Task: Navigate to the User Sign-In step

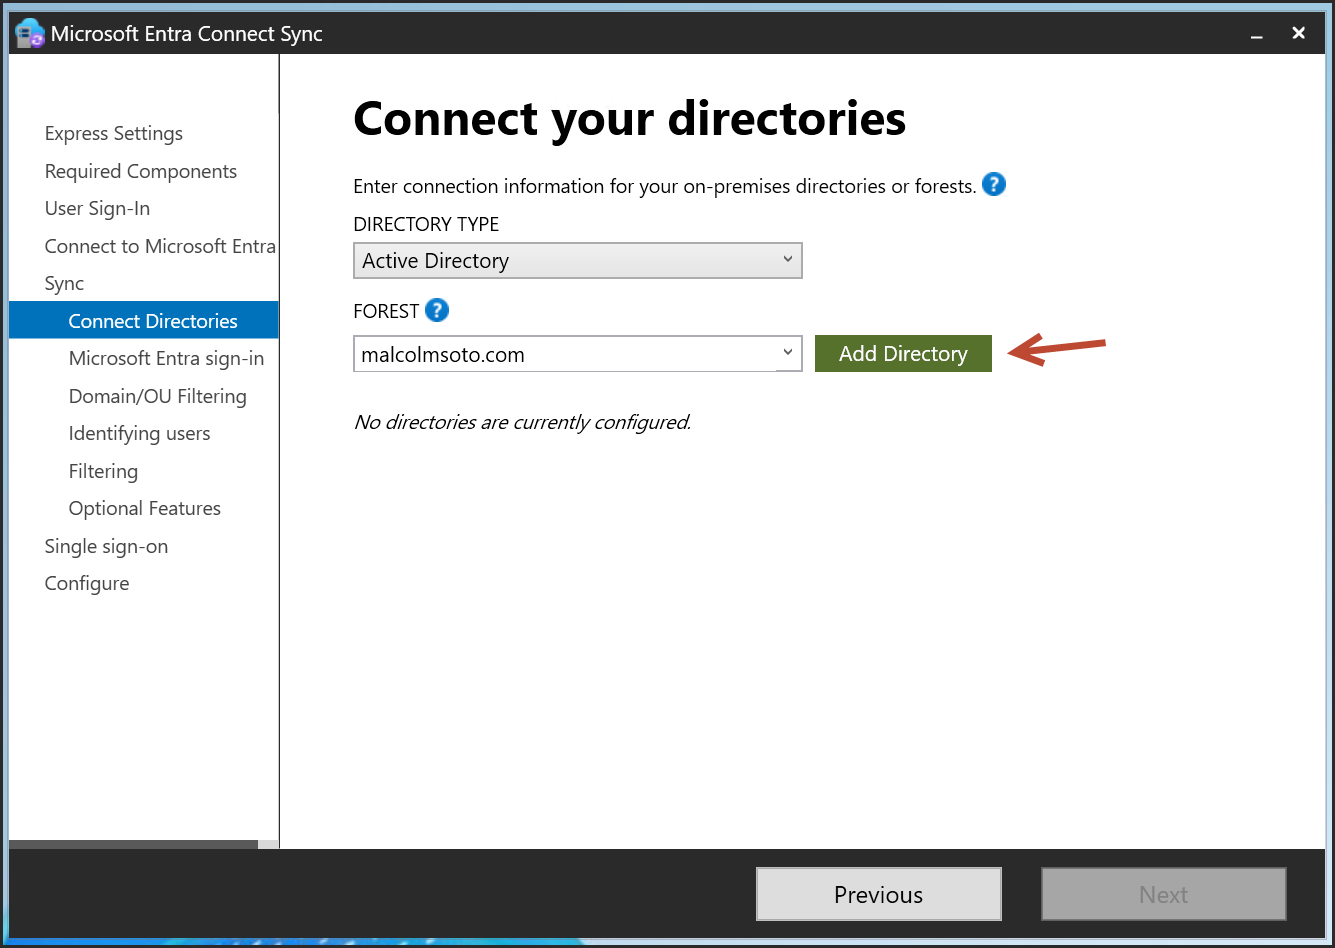Action: 97,209
